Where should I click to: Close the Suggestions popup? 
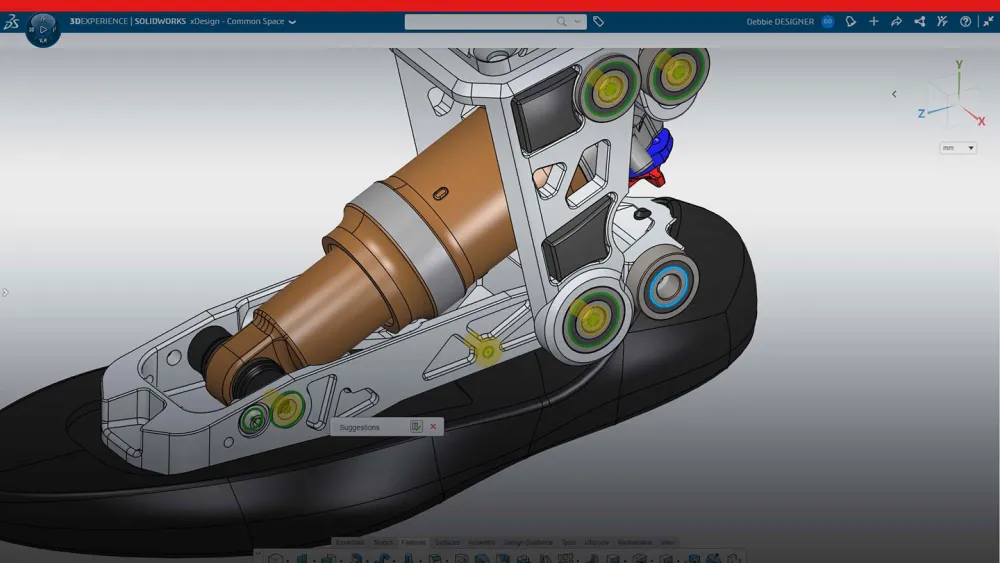click(433, 427)
